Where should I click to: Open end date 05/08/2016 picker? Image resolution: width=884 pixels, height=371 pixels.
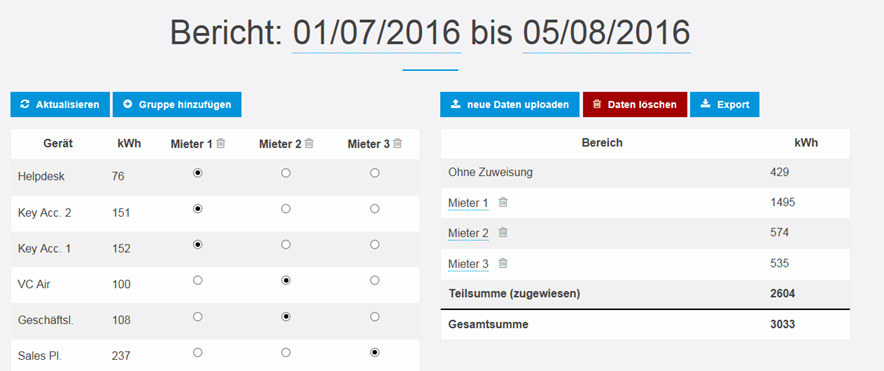[x=607, y=34]
